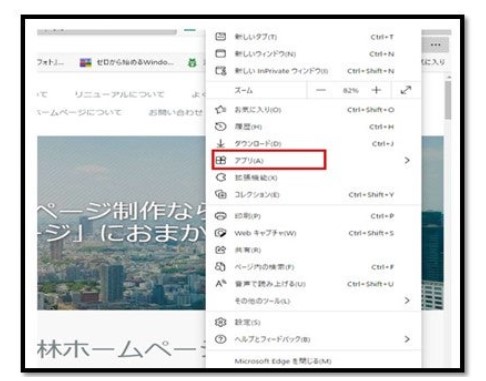
Task: Click the Extensions puzzle icon
Action: pyautogui.click(x=220, y=177)
